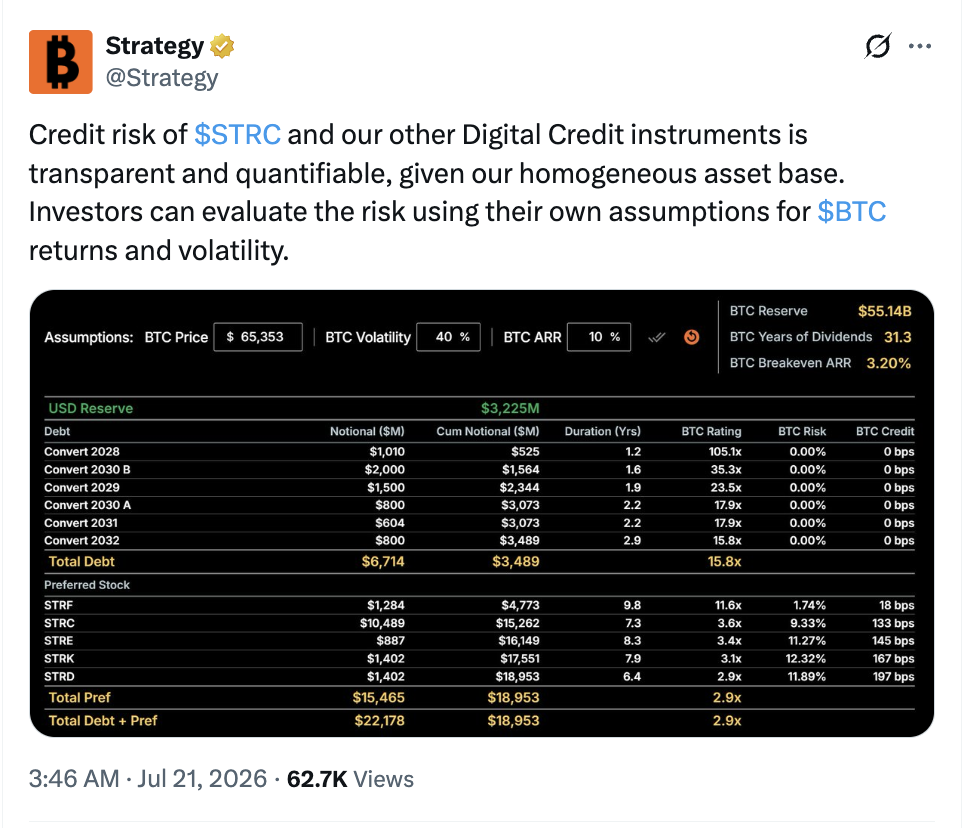Open the $STRC cashtag link
The width and height of the screenshot is (962, 828).
[237, 135]
